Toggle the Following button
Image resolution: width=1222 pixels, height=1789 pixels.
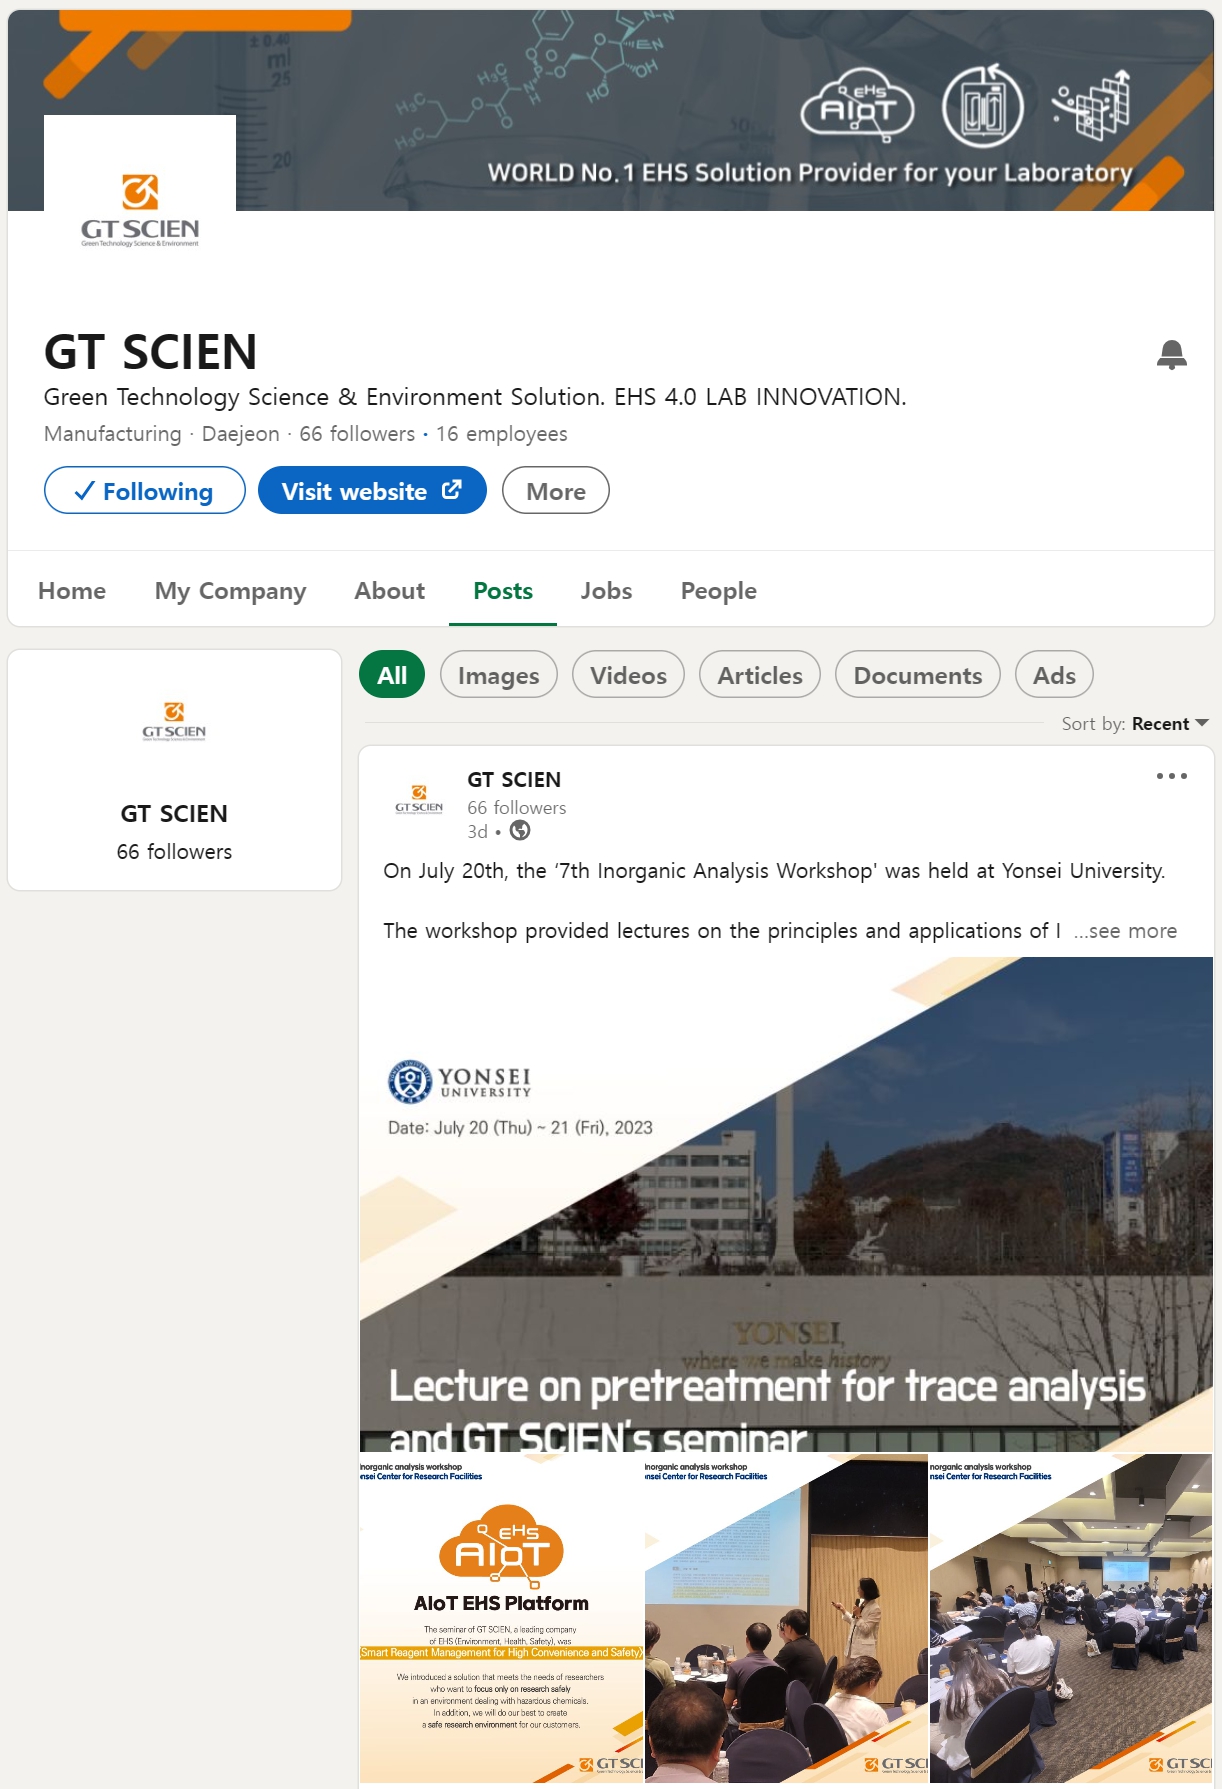click(145, 491)
